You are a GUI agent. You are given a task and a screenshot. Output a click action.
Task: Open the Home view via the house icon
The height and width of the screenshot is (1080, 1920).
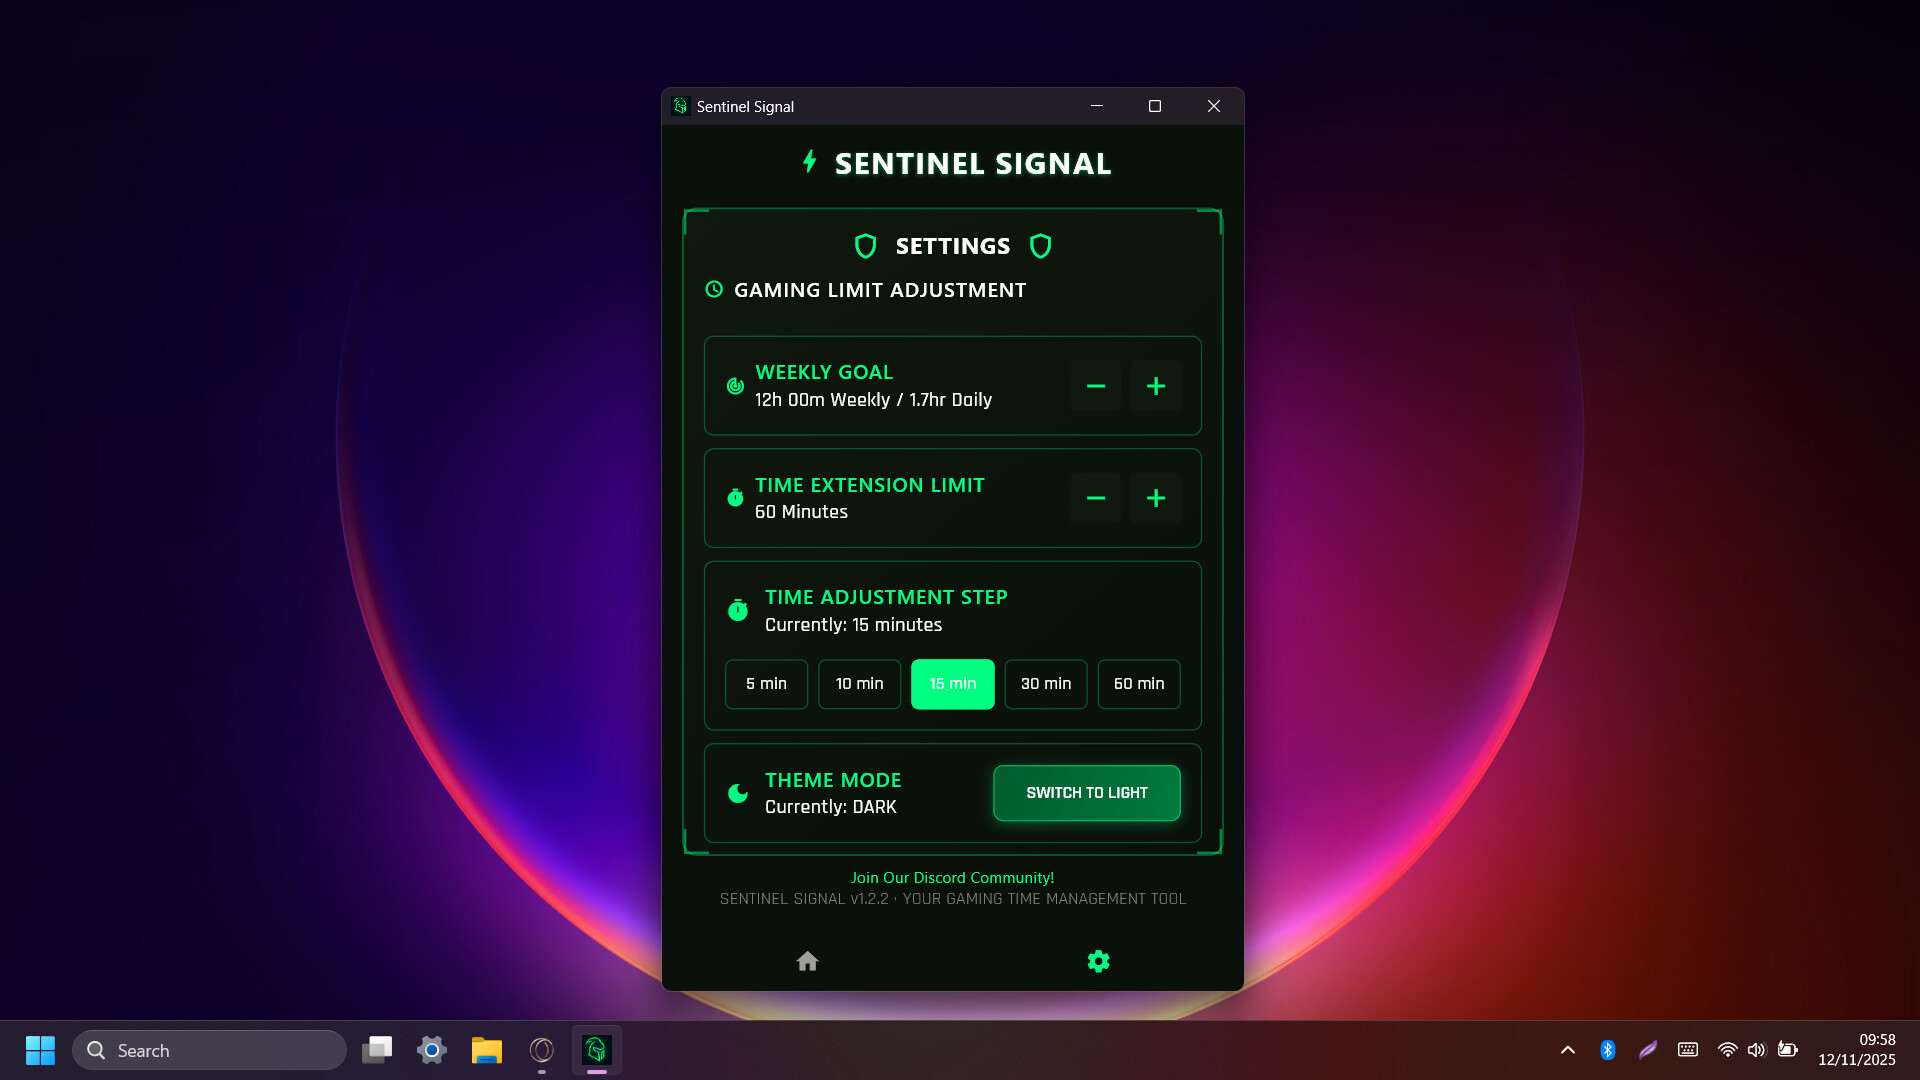click(807, 961)
